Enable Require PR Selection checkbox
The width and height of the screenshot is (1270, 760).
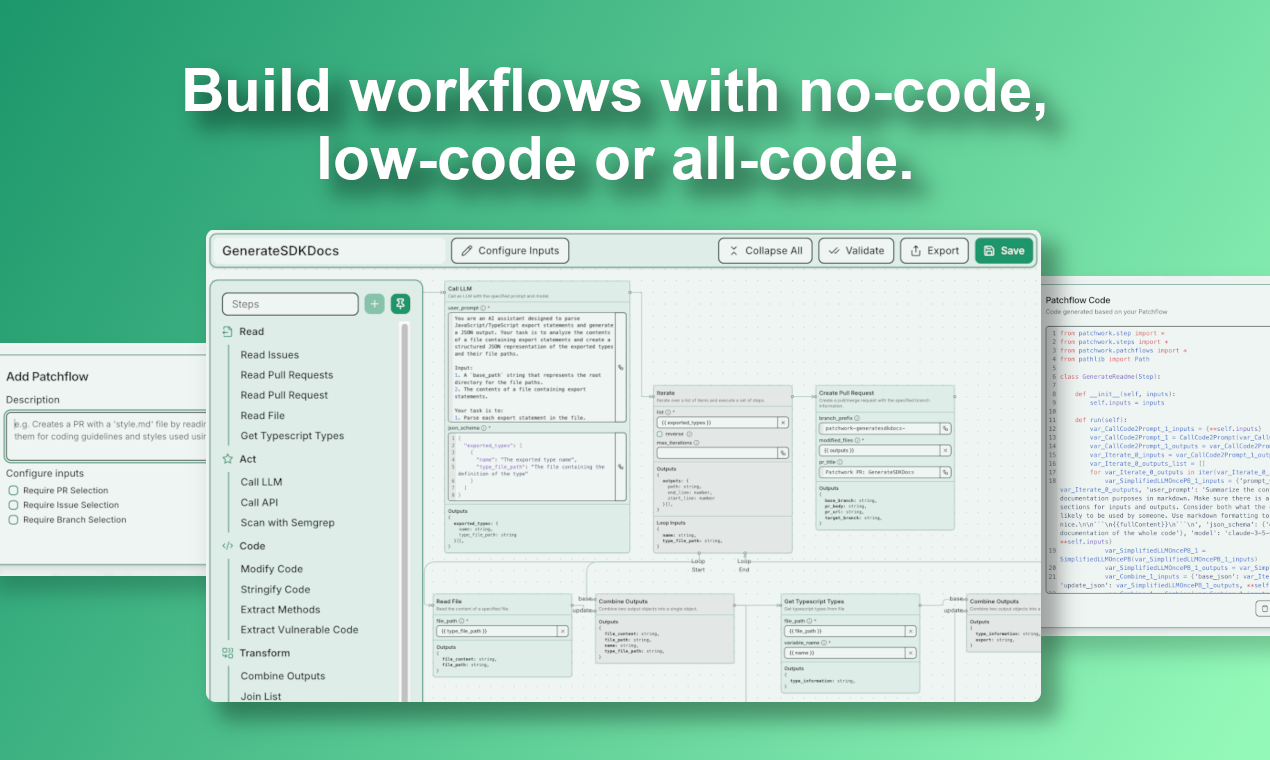[x=13, y=490]
